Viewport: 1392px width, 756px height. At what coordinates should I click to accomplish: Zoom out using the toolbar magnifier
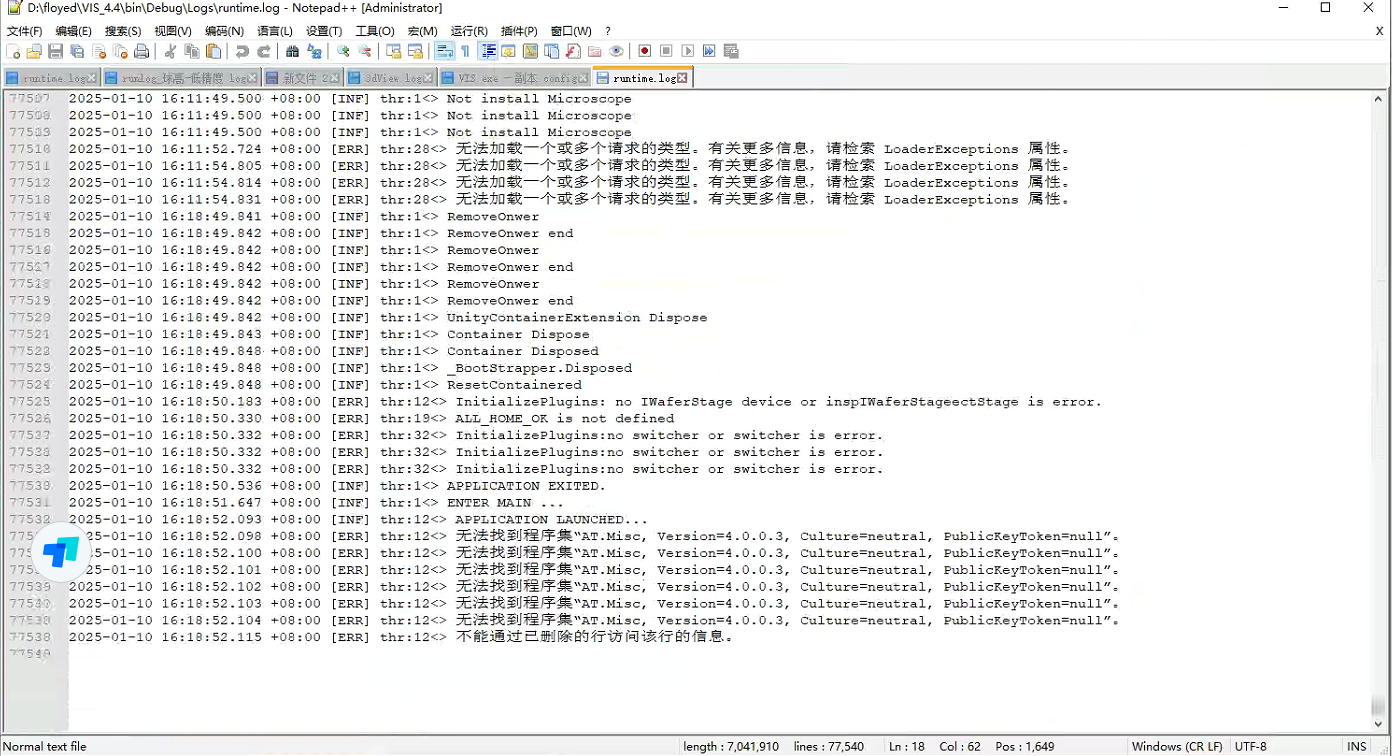tap(364, 51)
